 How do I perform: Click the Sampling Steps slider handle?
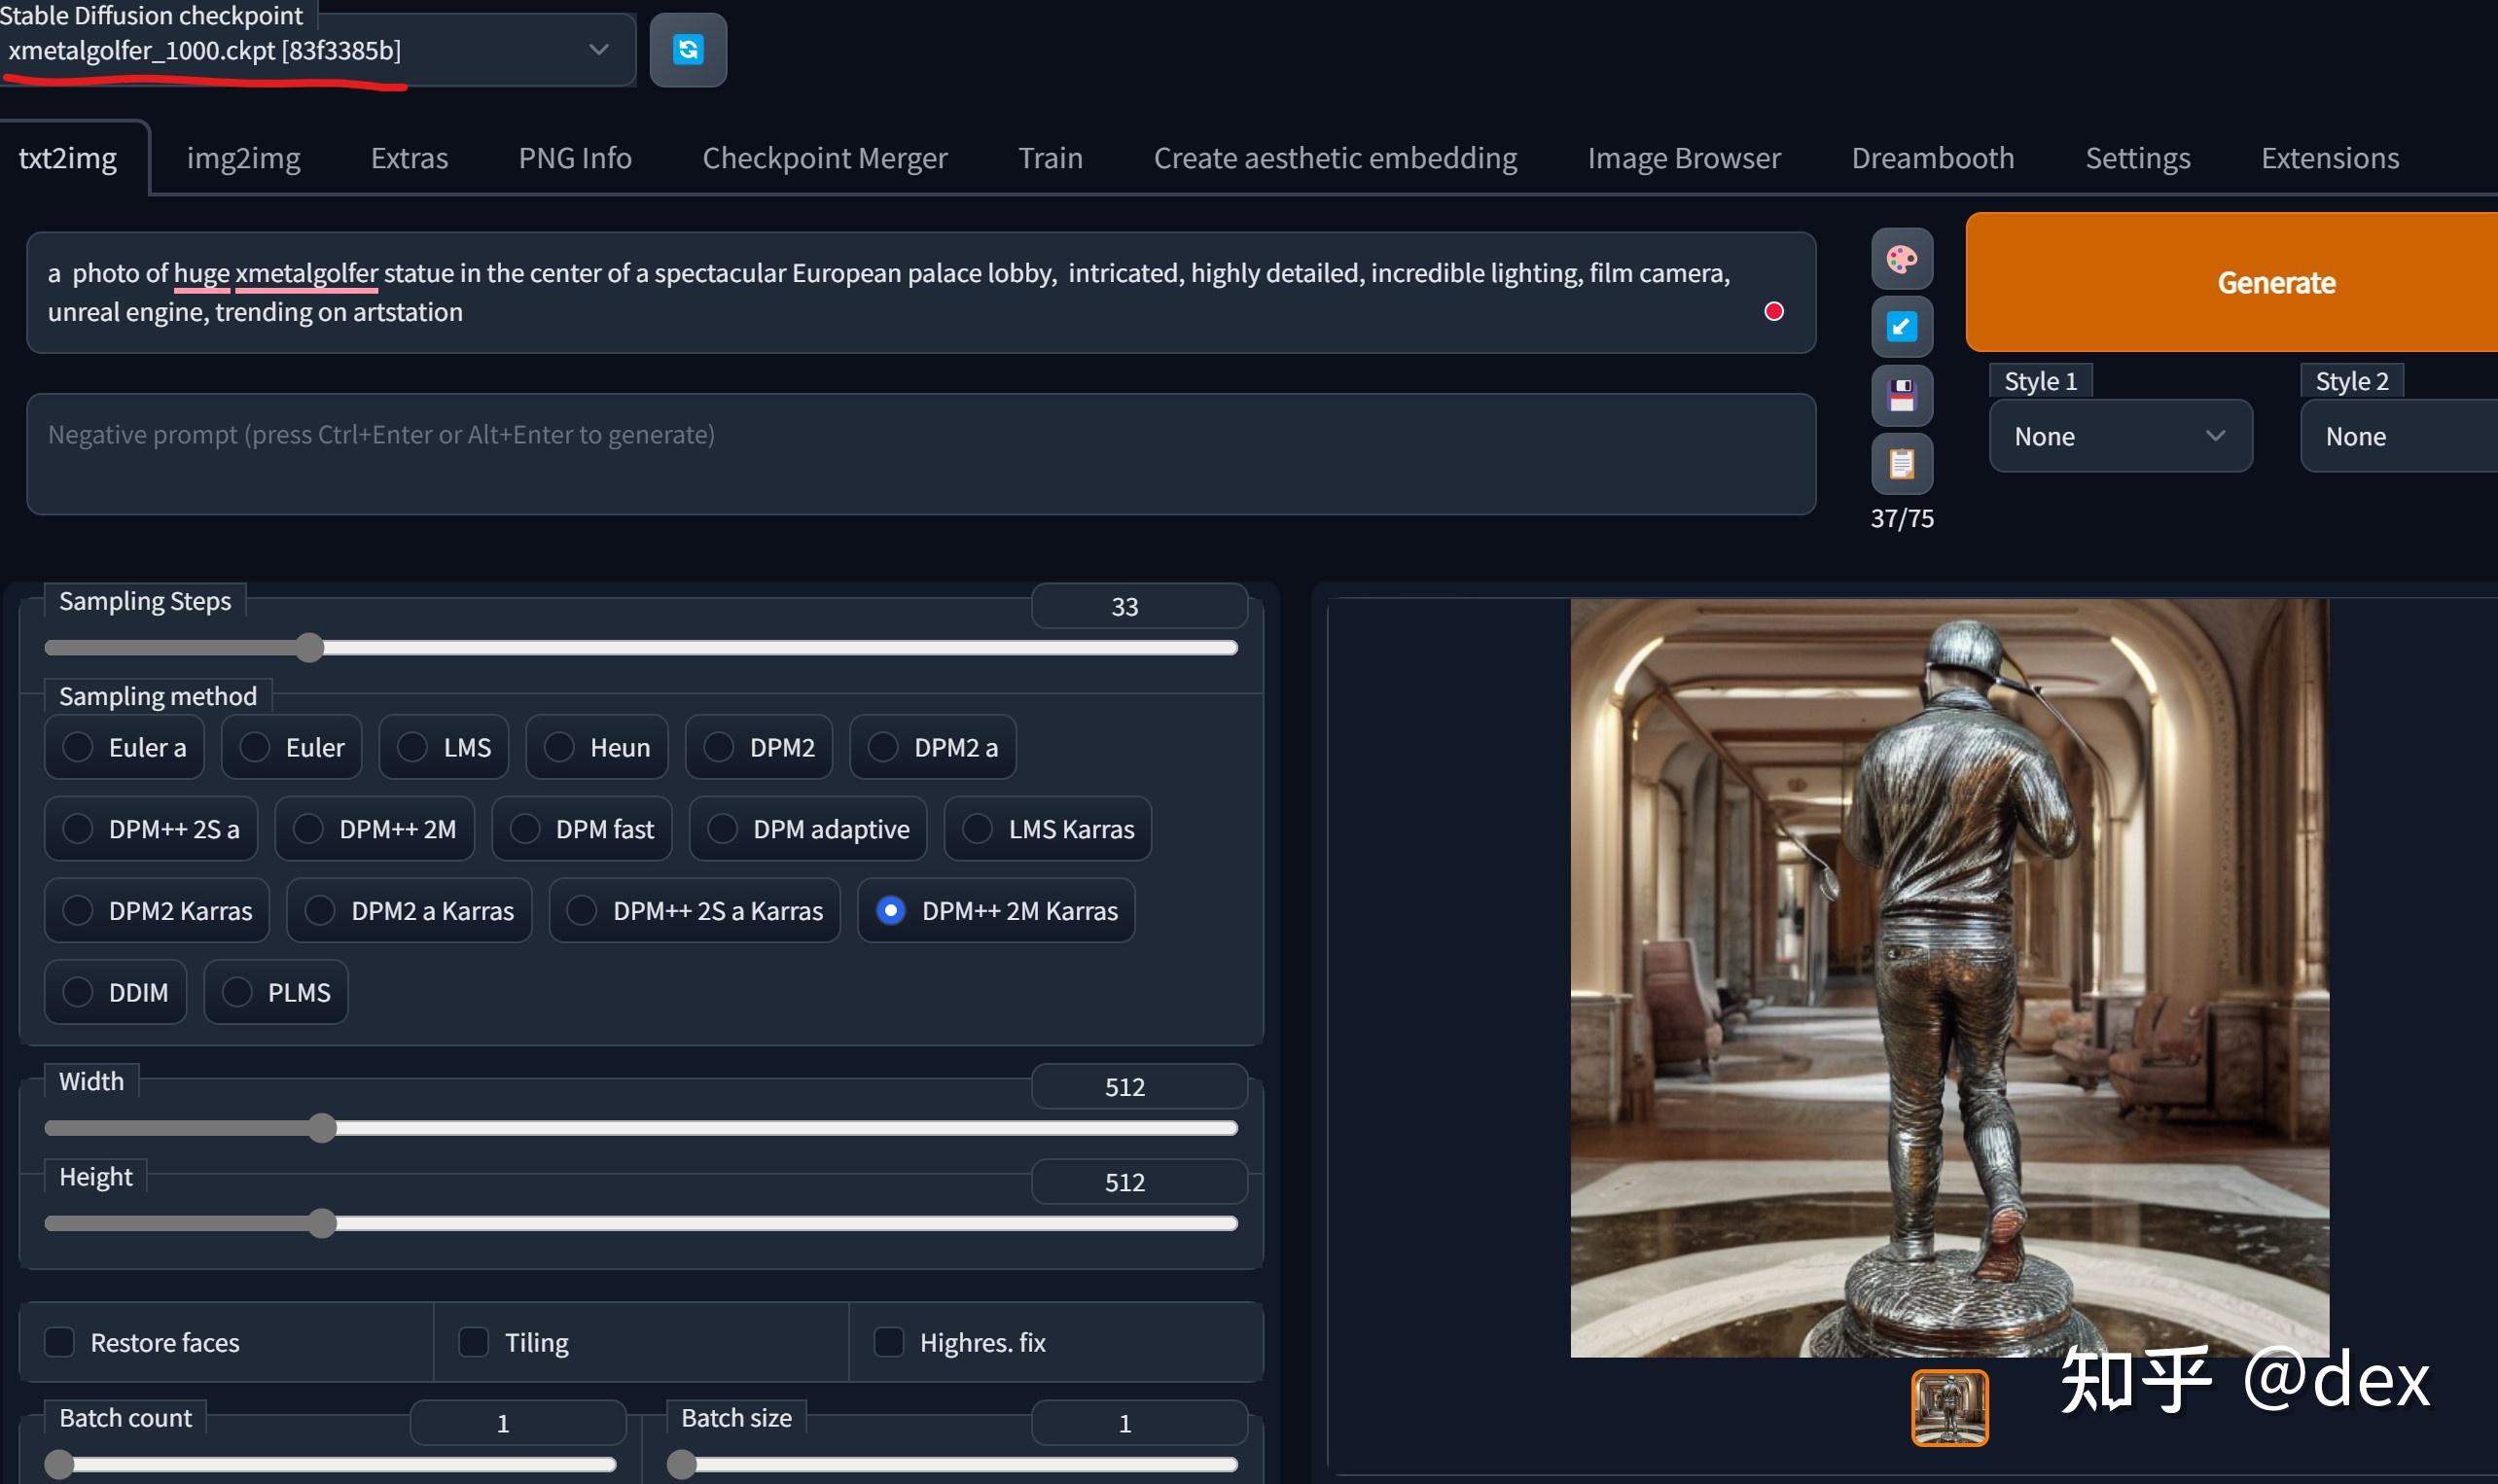310,648
